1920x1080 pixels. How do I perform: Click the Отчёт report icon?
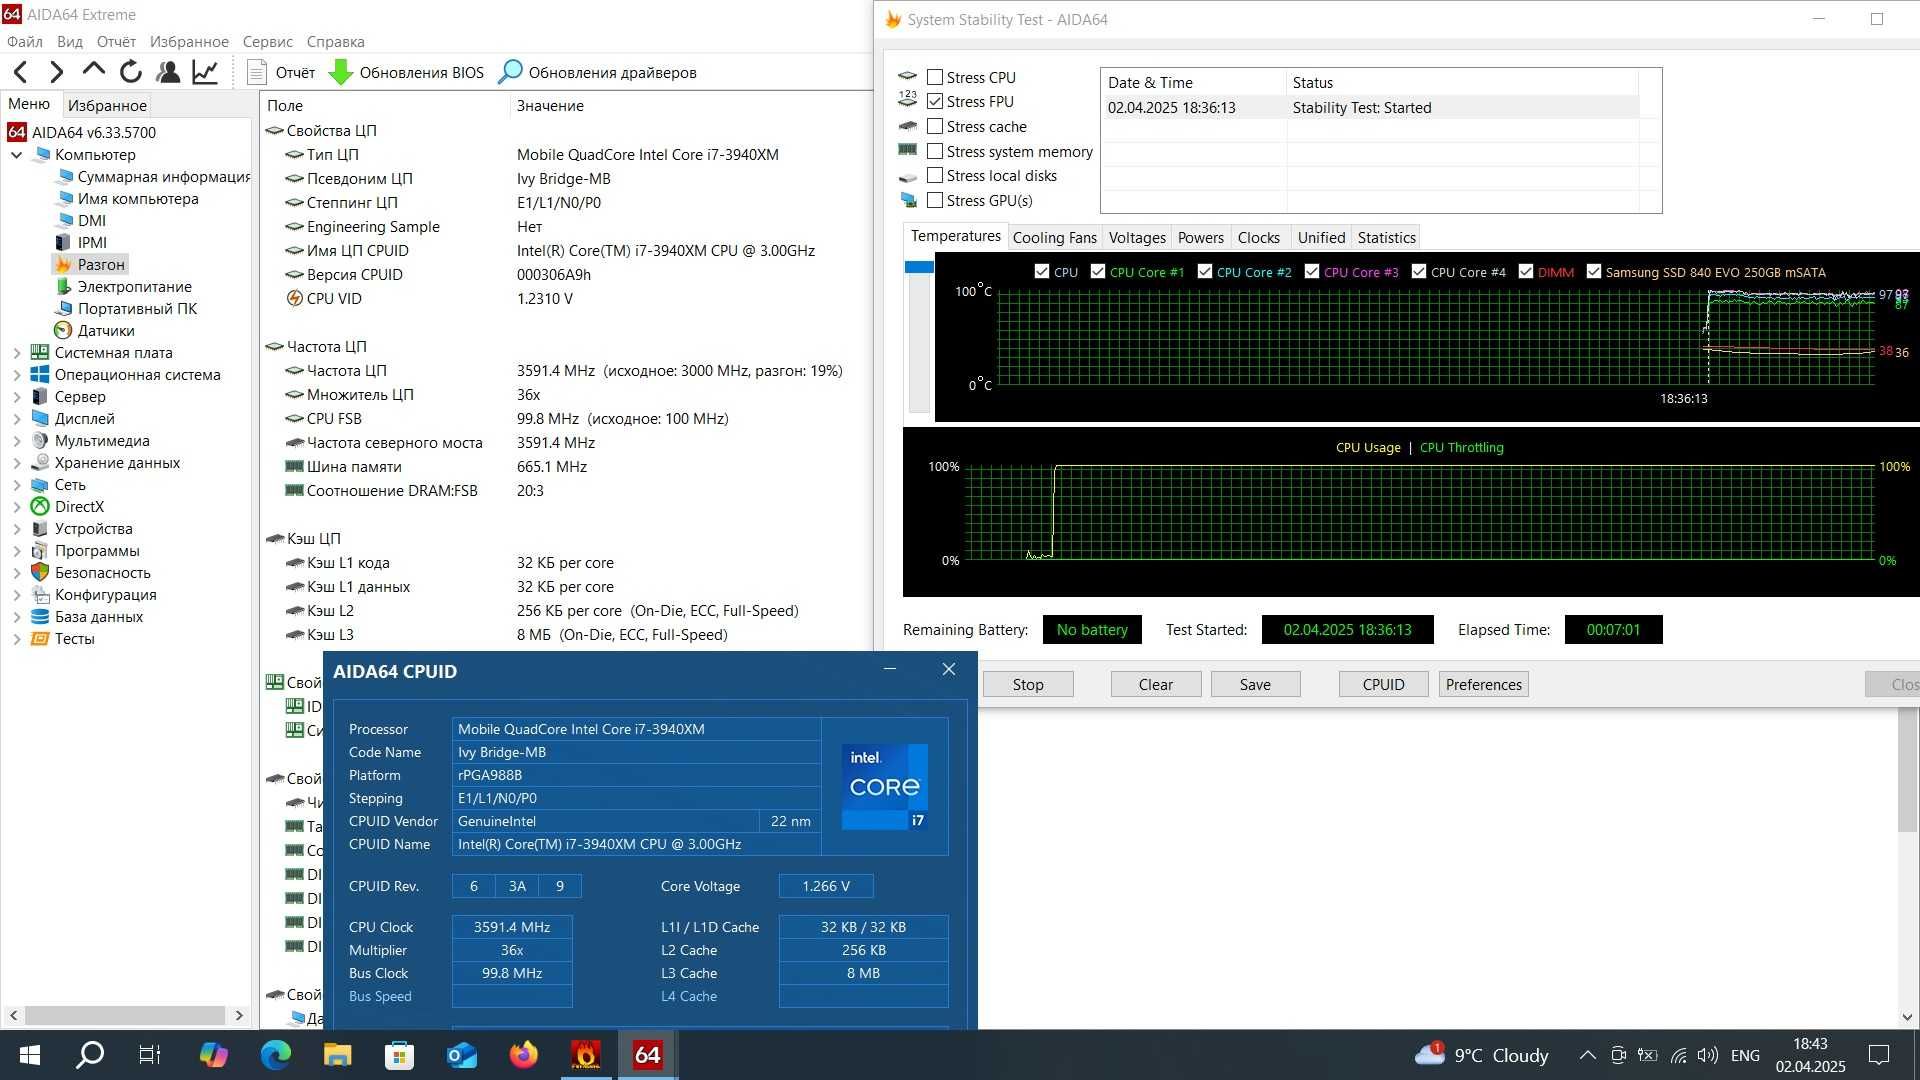(x=257, y=72)
